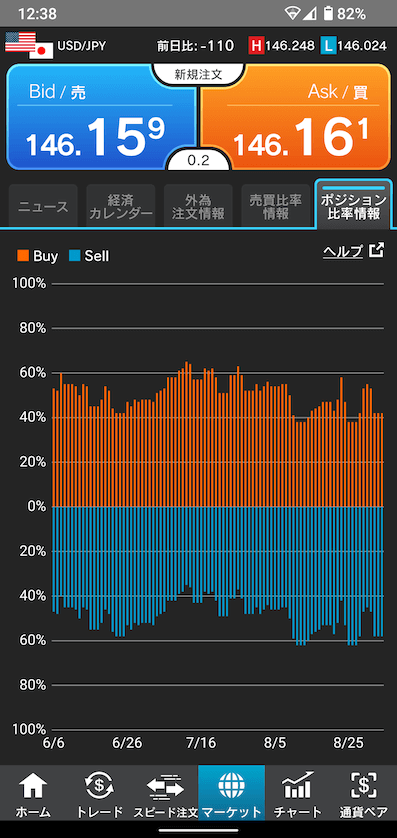This screenshot has width=397, height=838.
Task: Switch to the ニュース tab
Action: (x=43, y=206)
